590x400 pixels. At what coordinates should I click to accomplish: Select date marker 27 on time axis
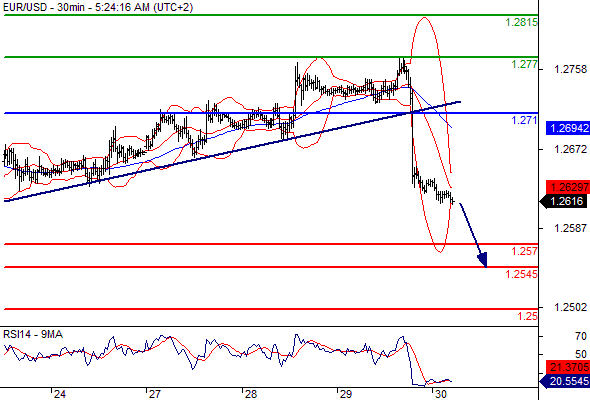pos(155,394)
